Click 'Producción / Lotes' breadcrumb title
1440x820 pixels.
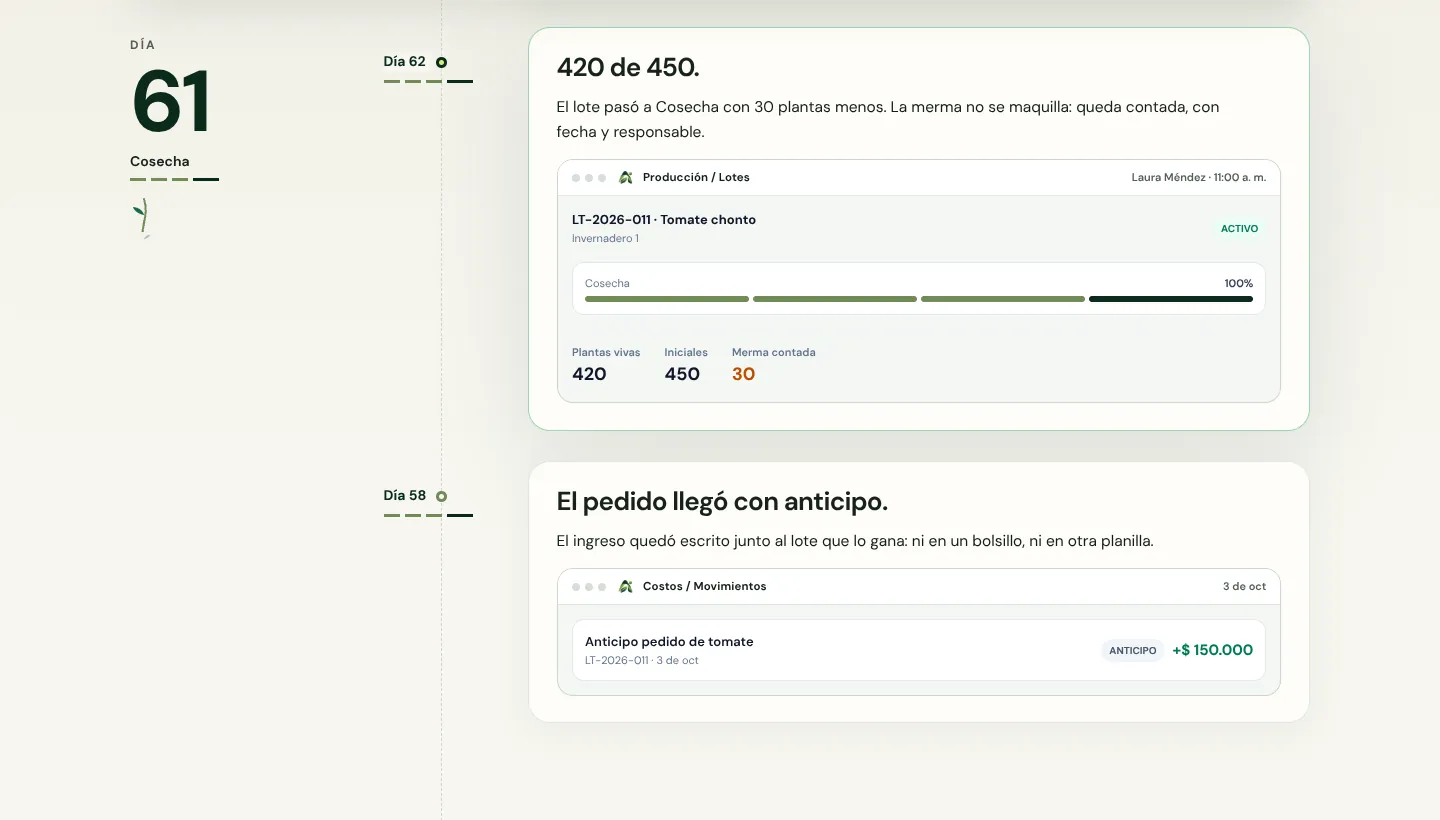coord(696,177)
